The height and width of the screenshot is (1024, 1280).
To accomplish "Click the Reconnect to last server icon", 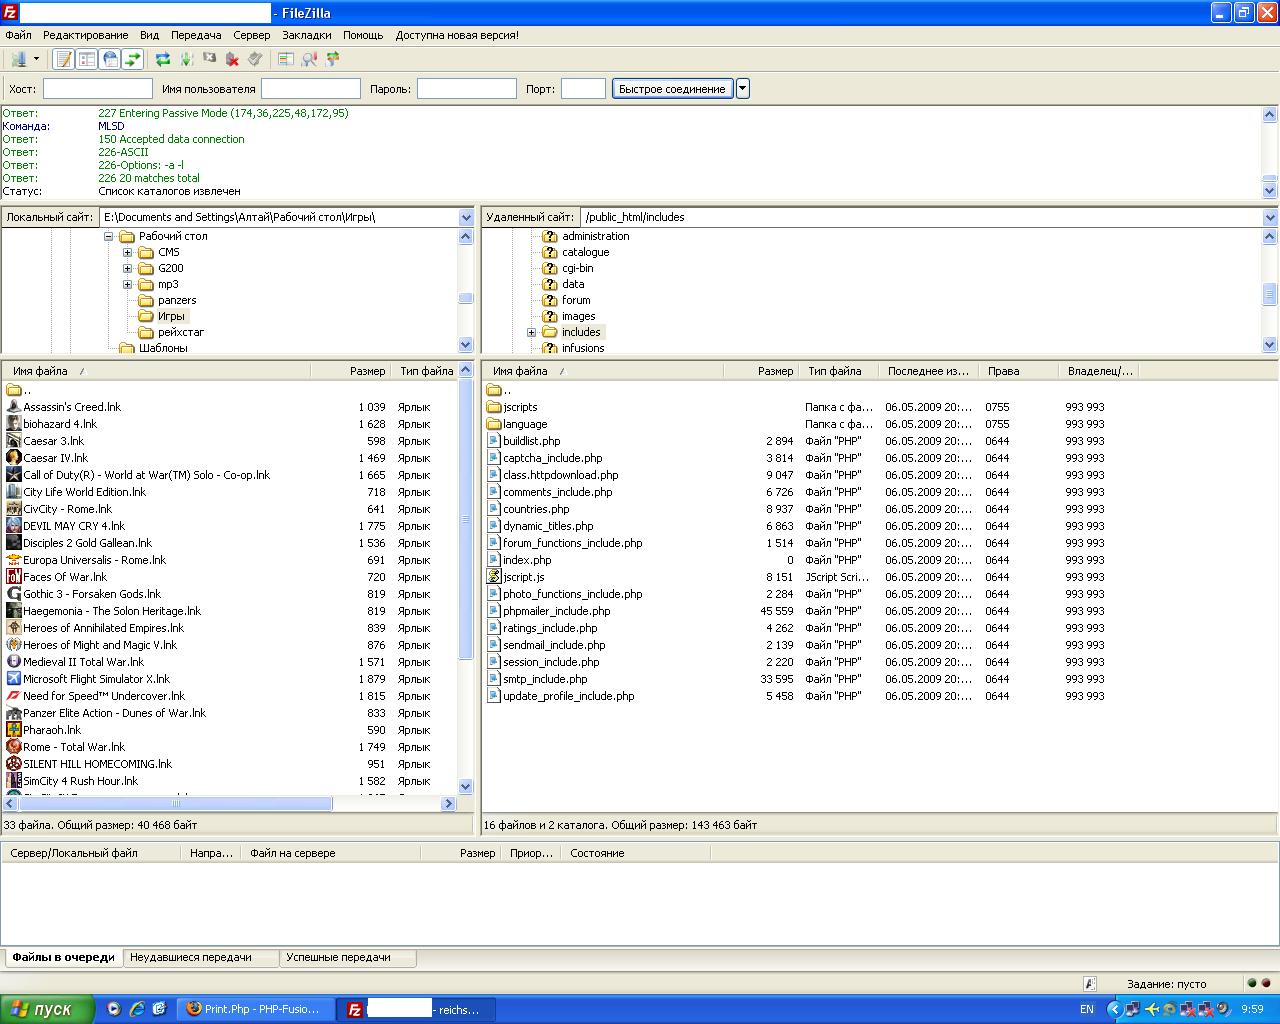I will click(x=255, y=59).
